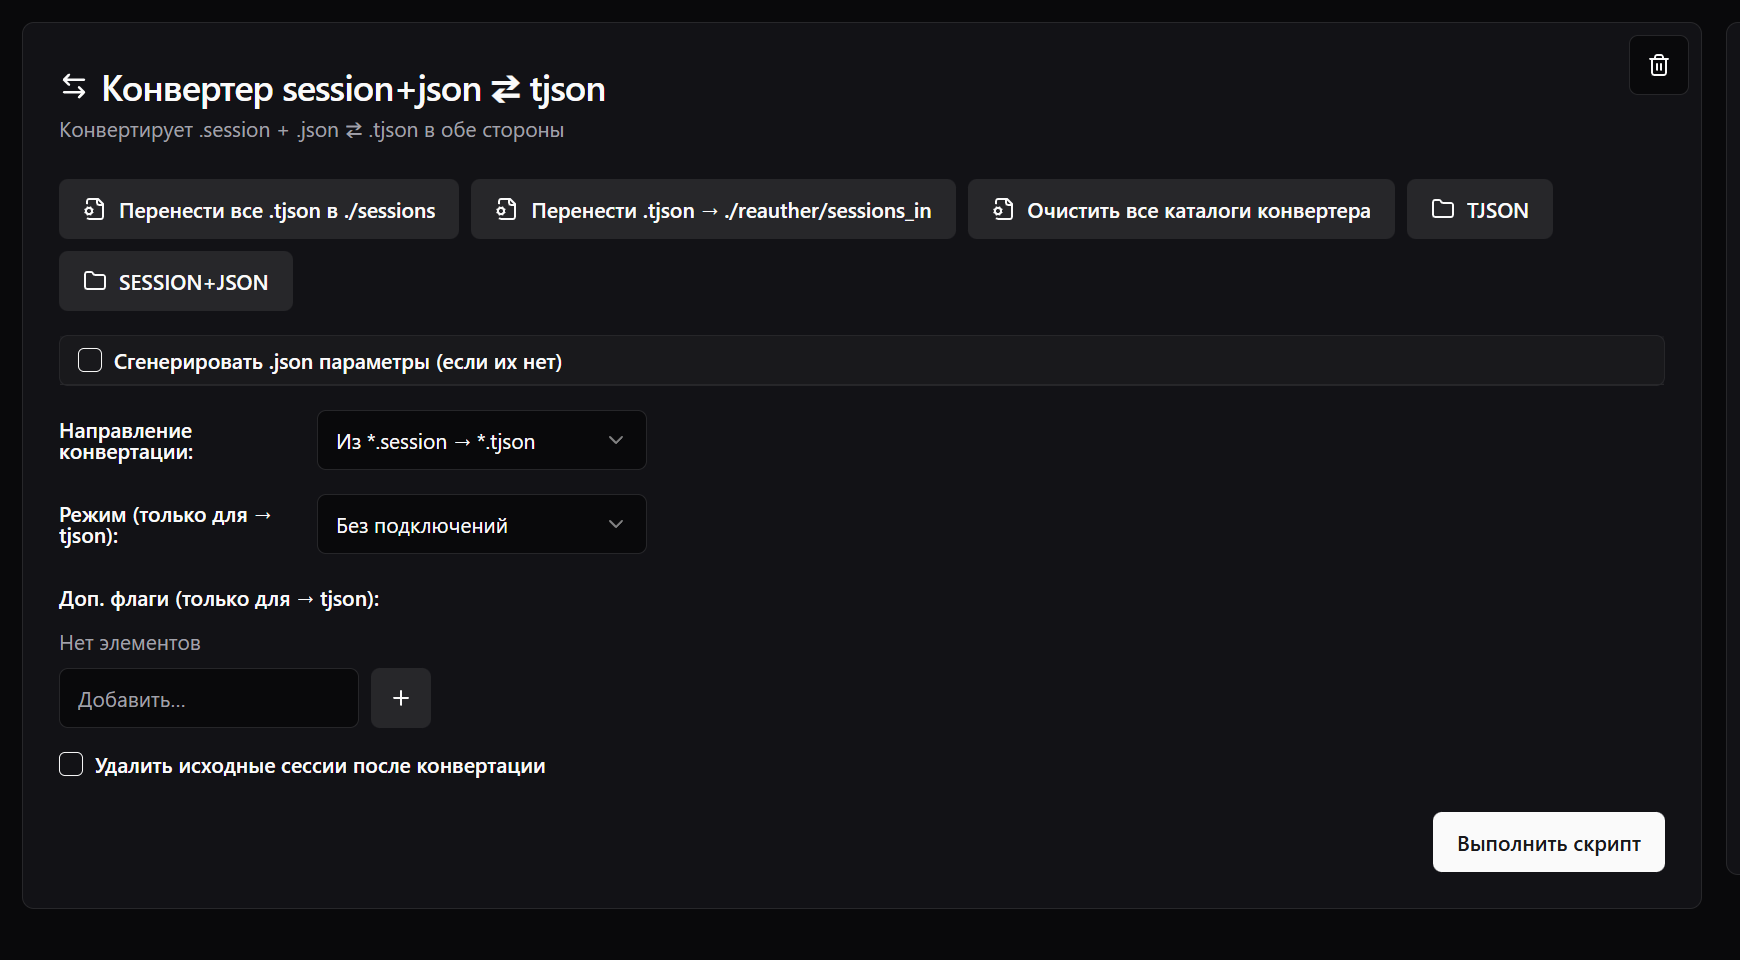Click the 'Добавить...' input field

coord(208,699)
